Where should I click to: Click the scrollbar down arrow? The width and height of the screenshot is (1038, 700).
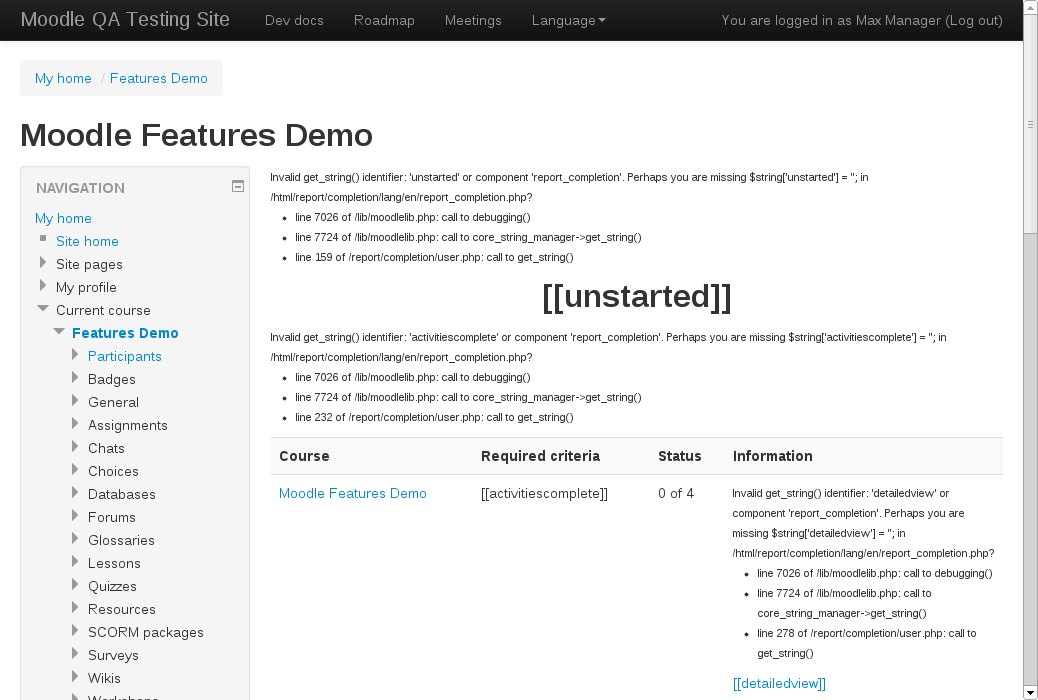1031,693
